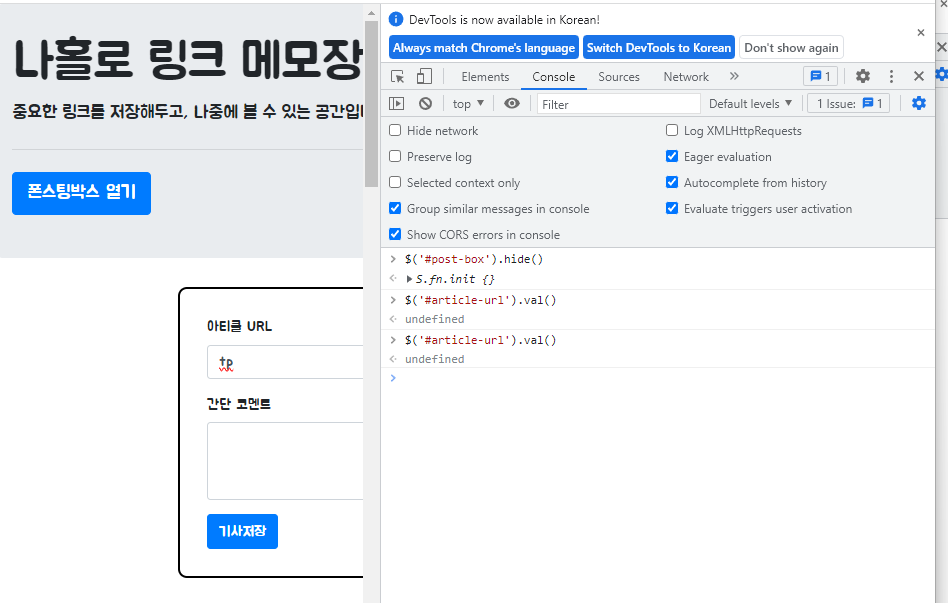Click the page vertical scrollbar thumb
Image resolution: width=948 pixels, height=603 pixels.
tap(371, 104)
